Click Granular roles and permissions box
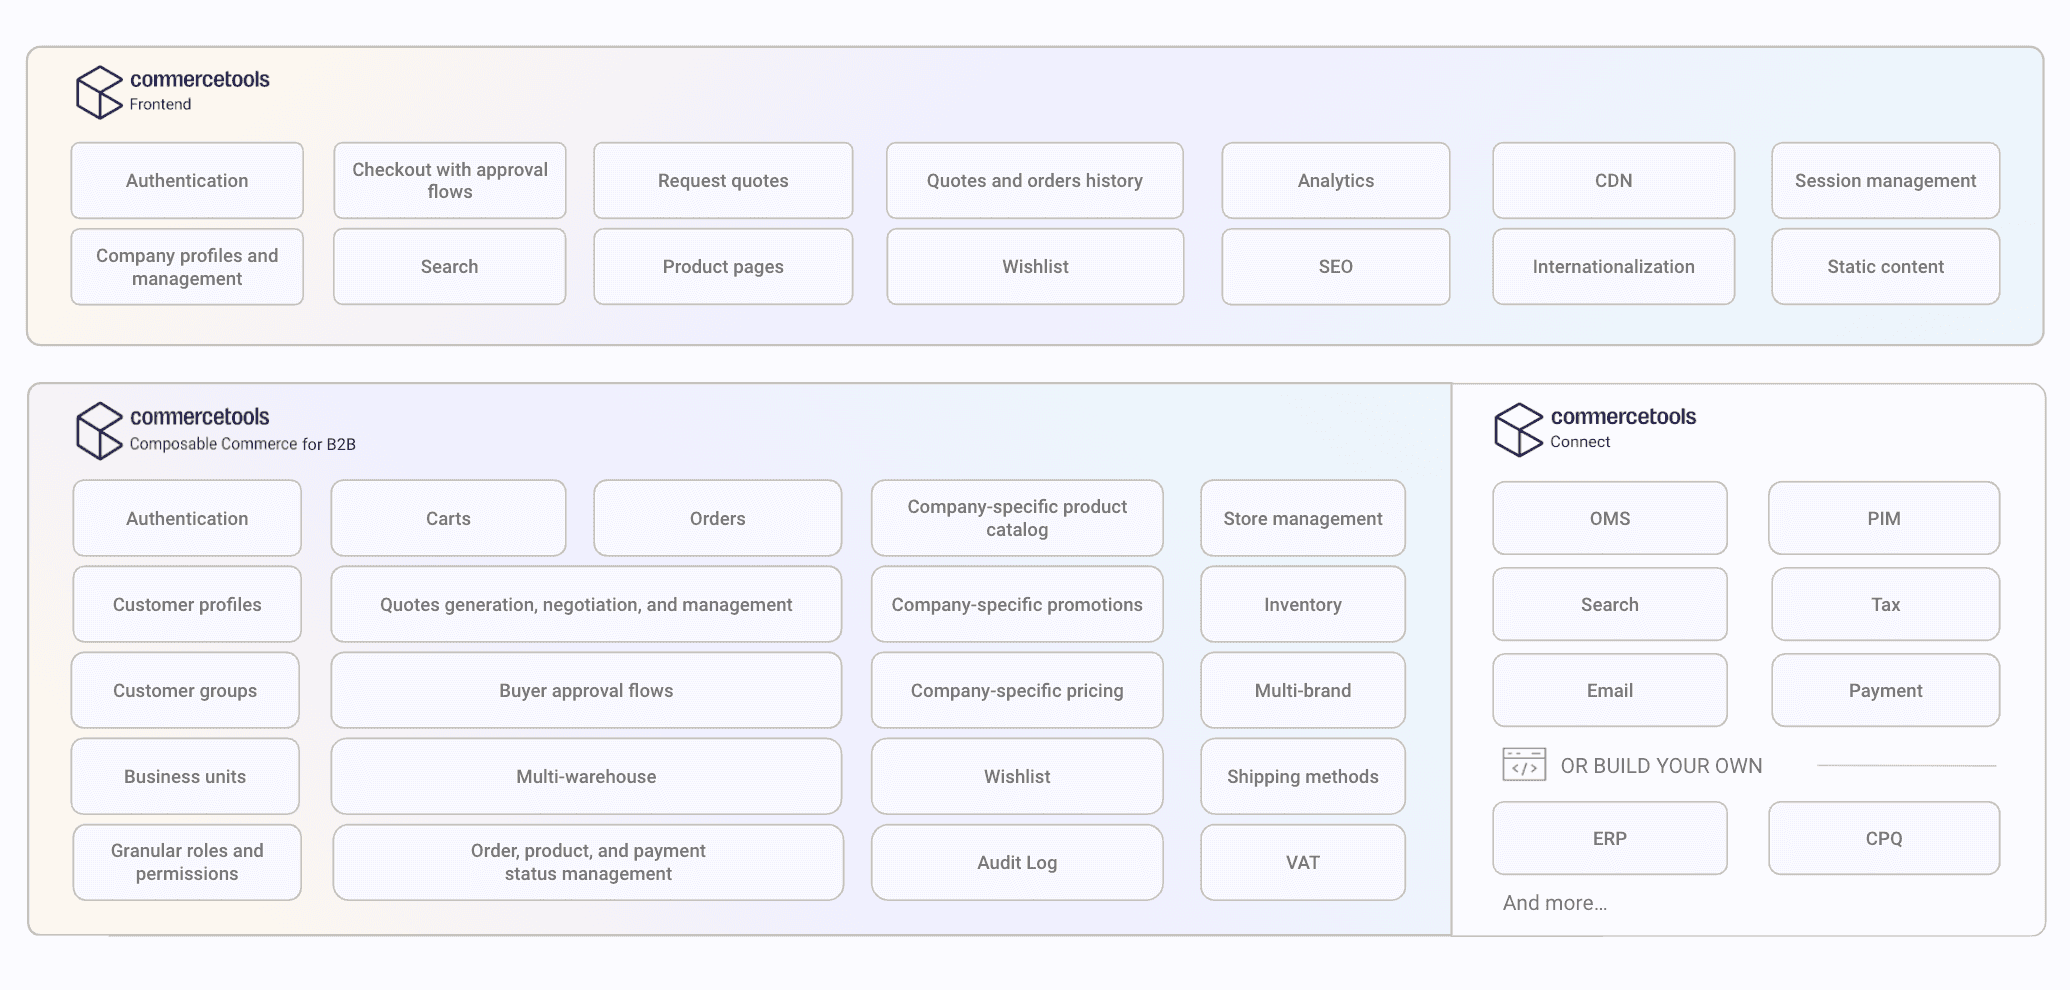The image size is (2070, 990). point(187,862)
